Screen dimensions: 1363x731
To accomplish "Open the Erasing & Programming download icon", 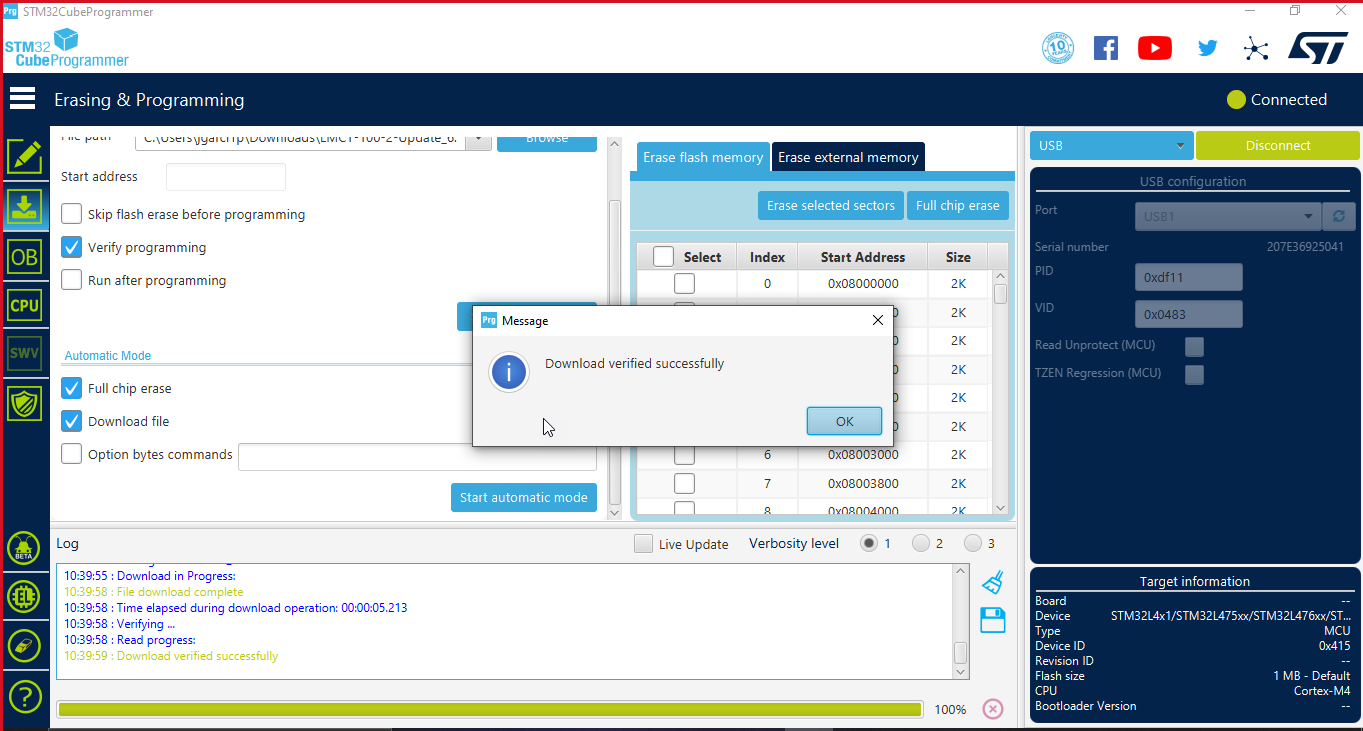I will pyautogui.click(x=24, y=207).
